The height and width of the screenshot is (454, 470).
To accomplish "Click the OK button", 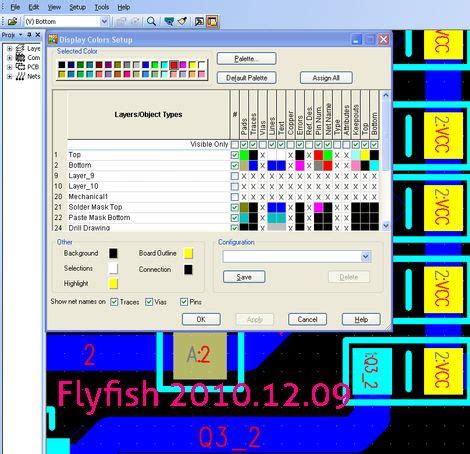I will (201, 319).
